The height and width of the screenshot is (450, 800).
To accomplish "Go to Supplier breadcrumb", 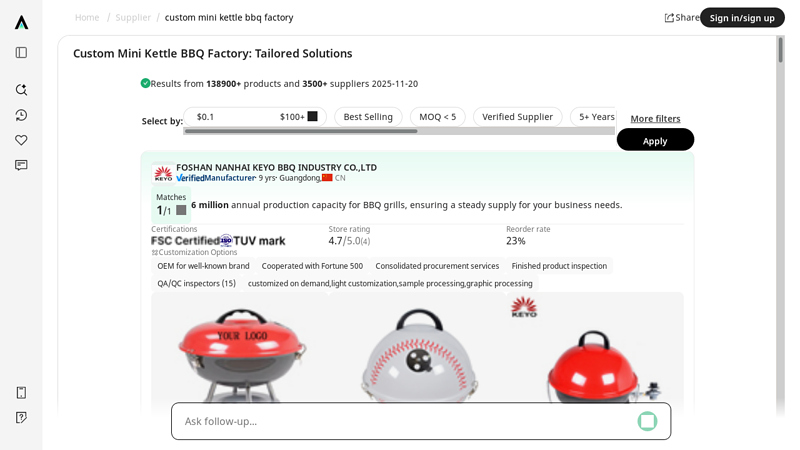I will 133,17.
